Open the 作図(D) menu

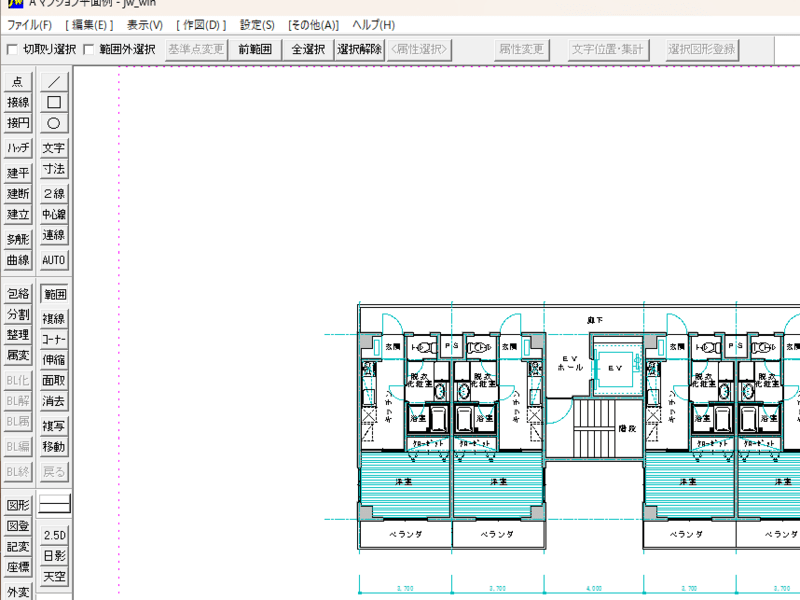(x=201, y=24)
